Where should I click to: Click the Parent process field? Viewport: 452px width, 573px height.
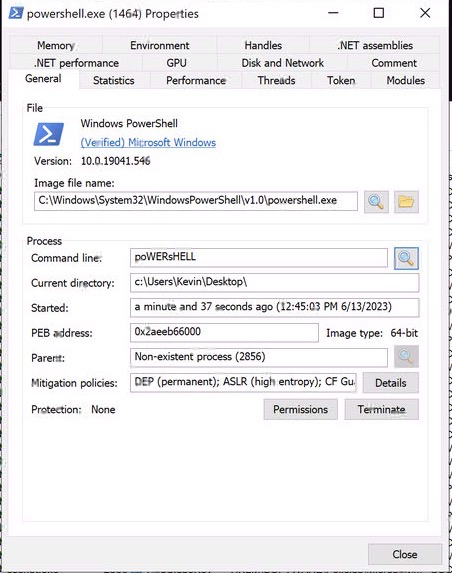tap(259, 357)
